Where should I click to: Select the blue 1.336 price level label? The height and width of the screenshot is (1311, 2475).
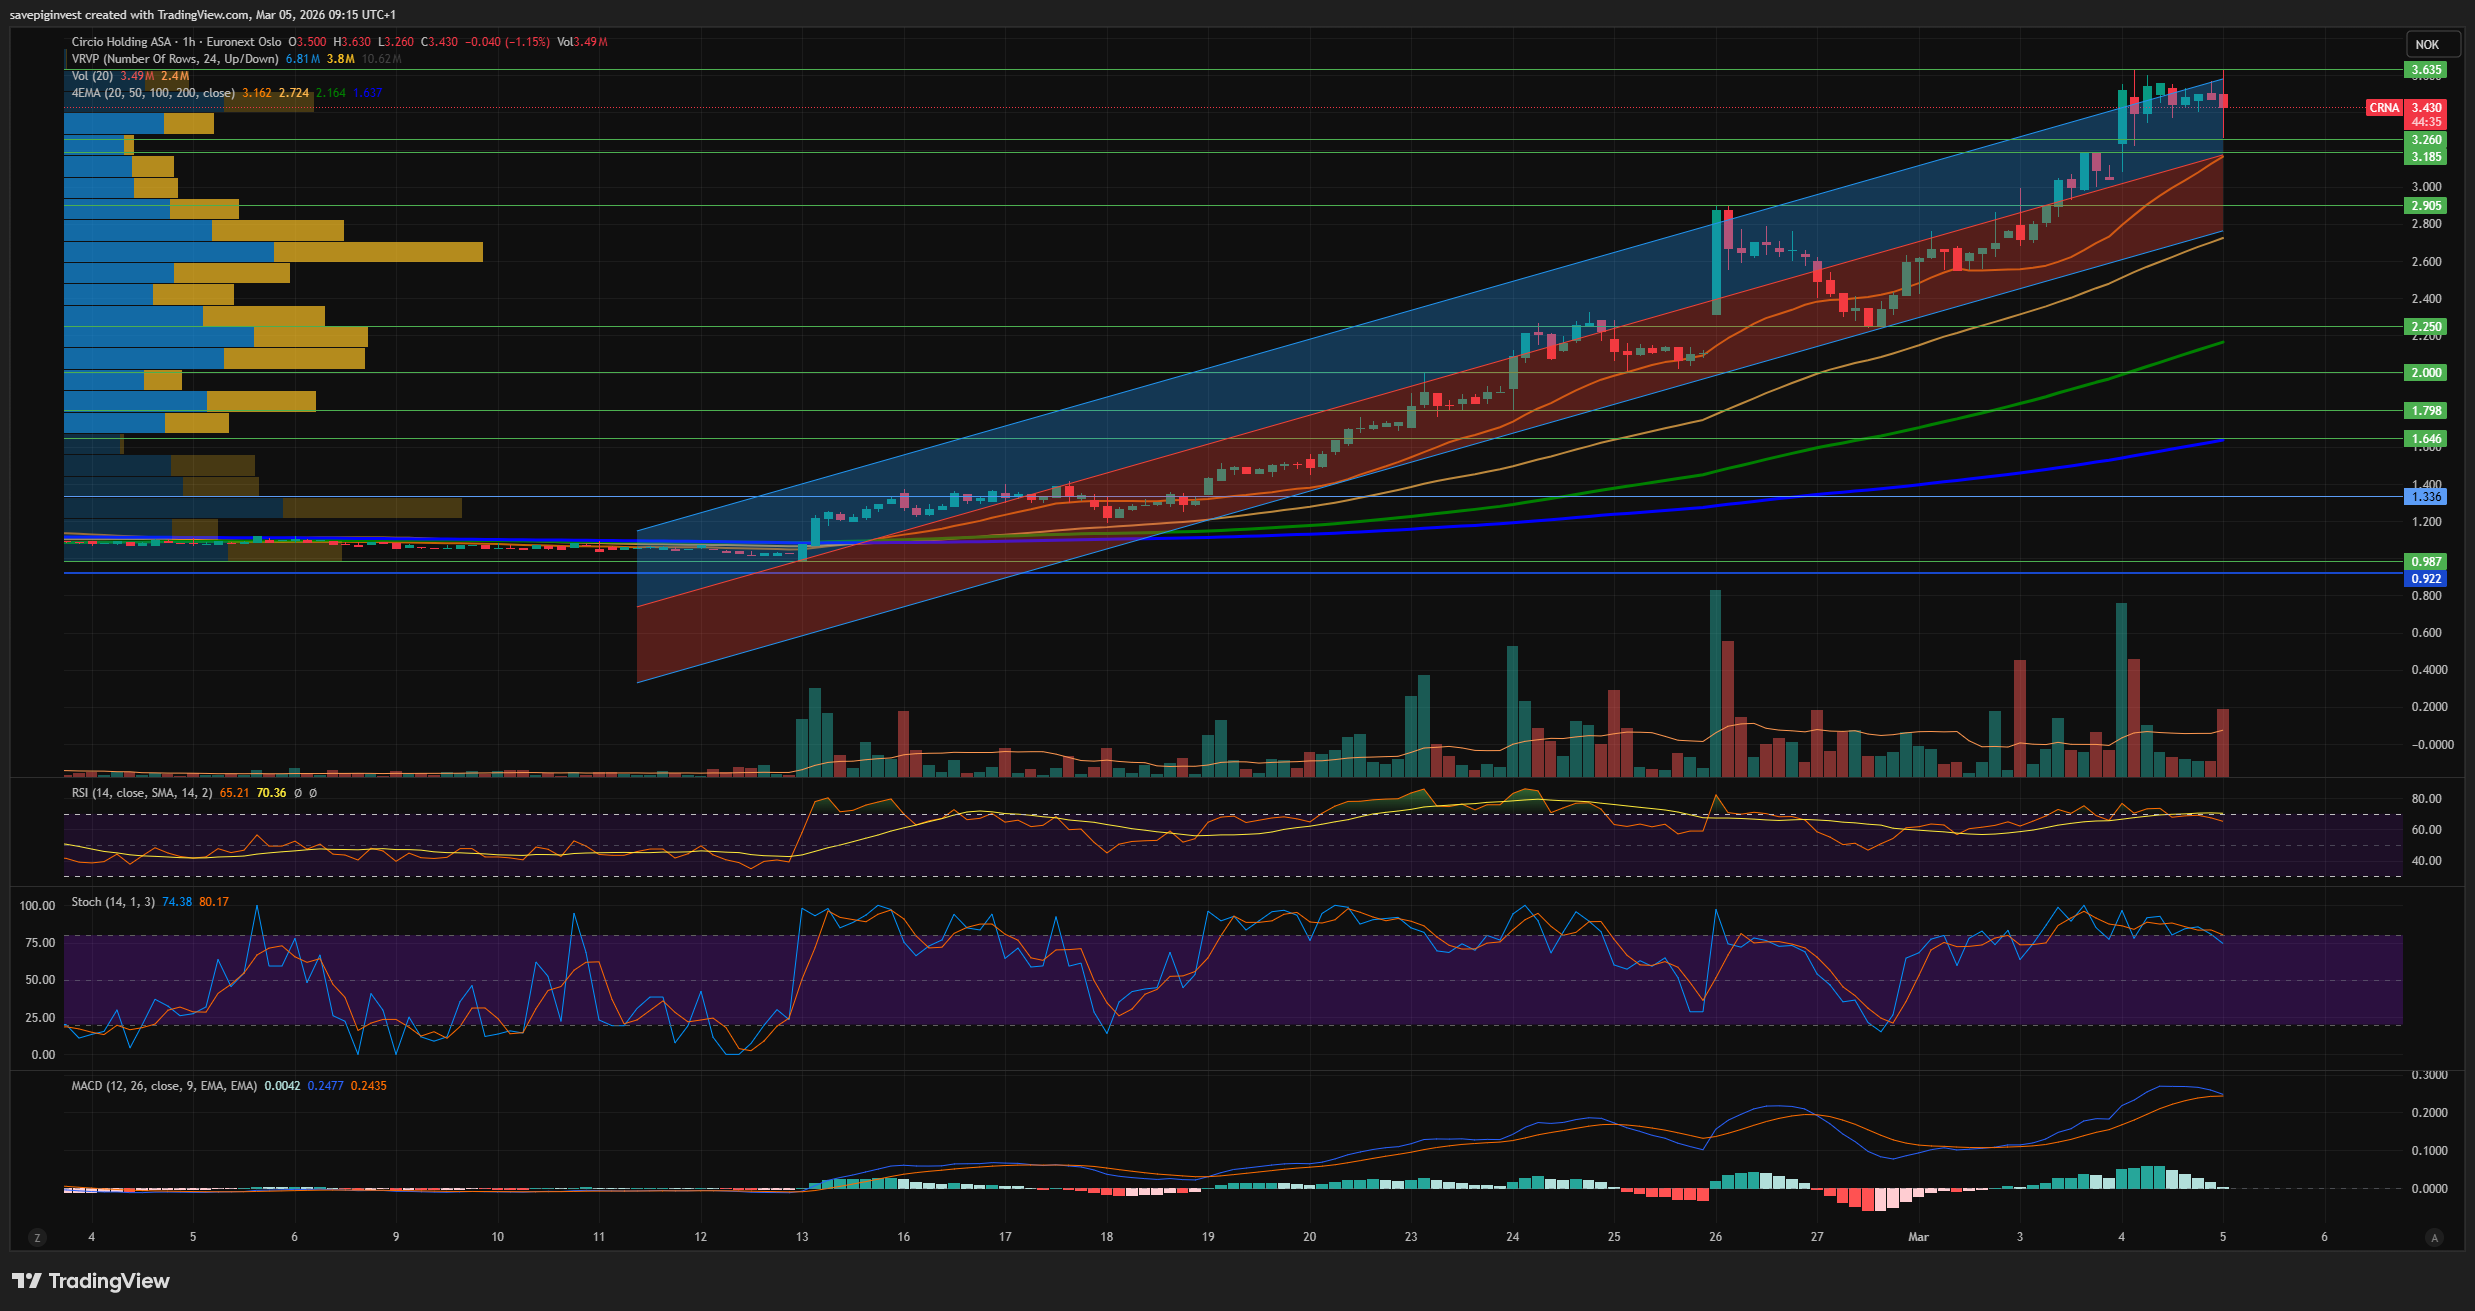click(x=2426, y=497)
